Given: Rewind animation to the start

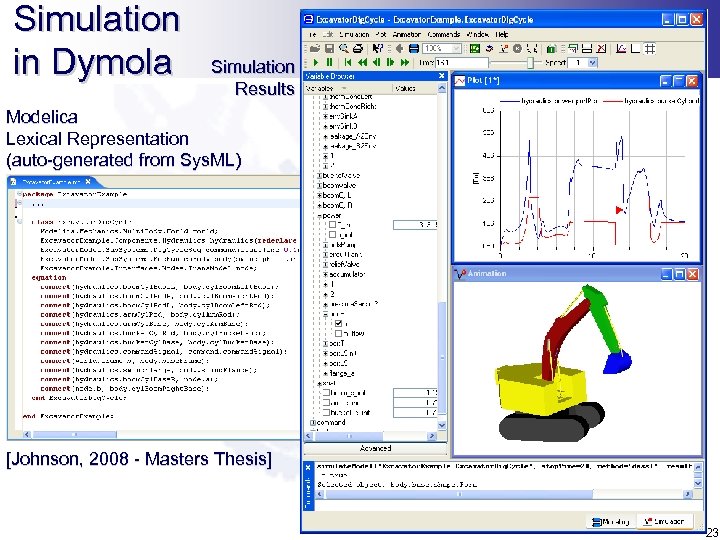Looking at the screenshot, I should pyautogui.click(x=348, y=62).
